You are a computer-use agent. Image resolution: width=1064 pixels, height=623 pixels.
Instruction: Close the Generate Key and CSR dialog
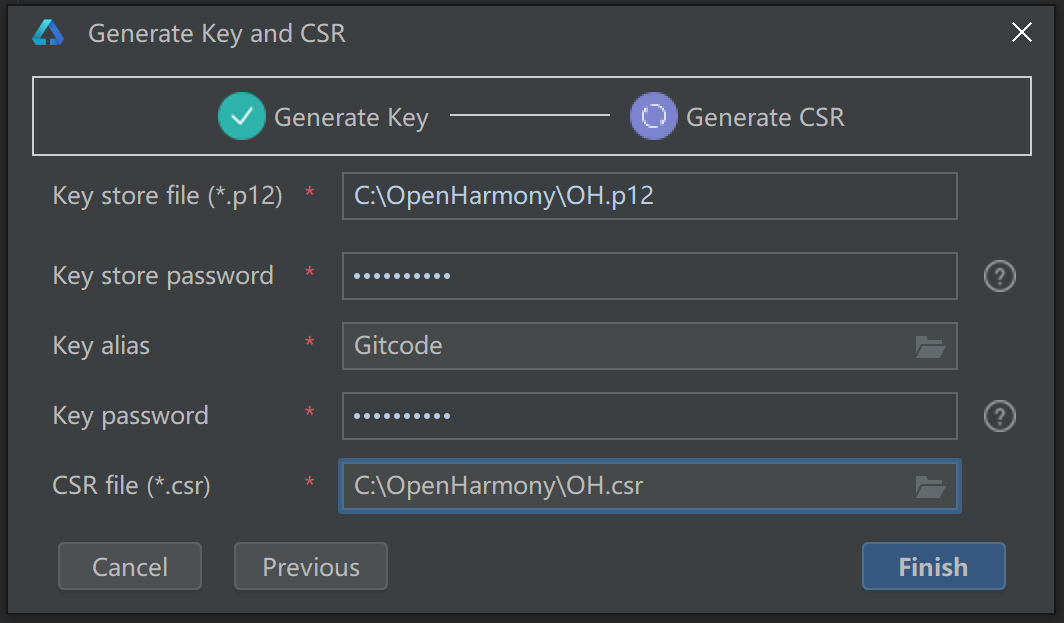tap(1021, 33)
